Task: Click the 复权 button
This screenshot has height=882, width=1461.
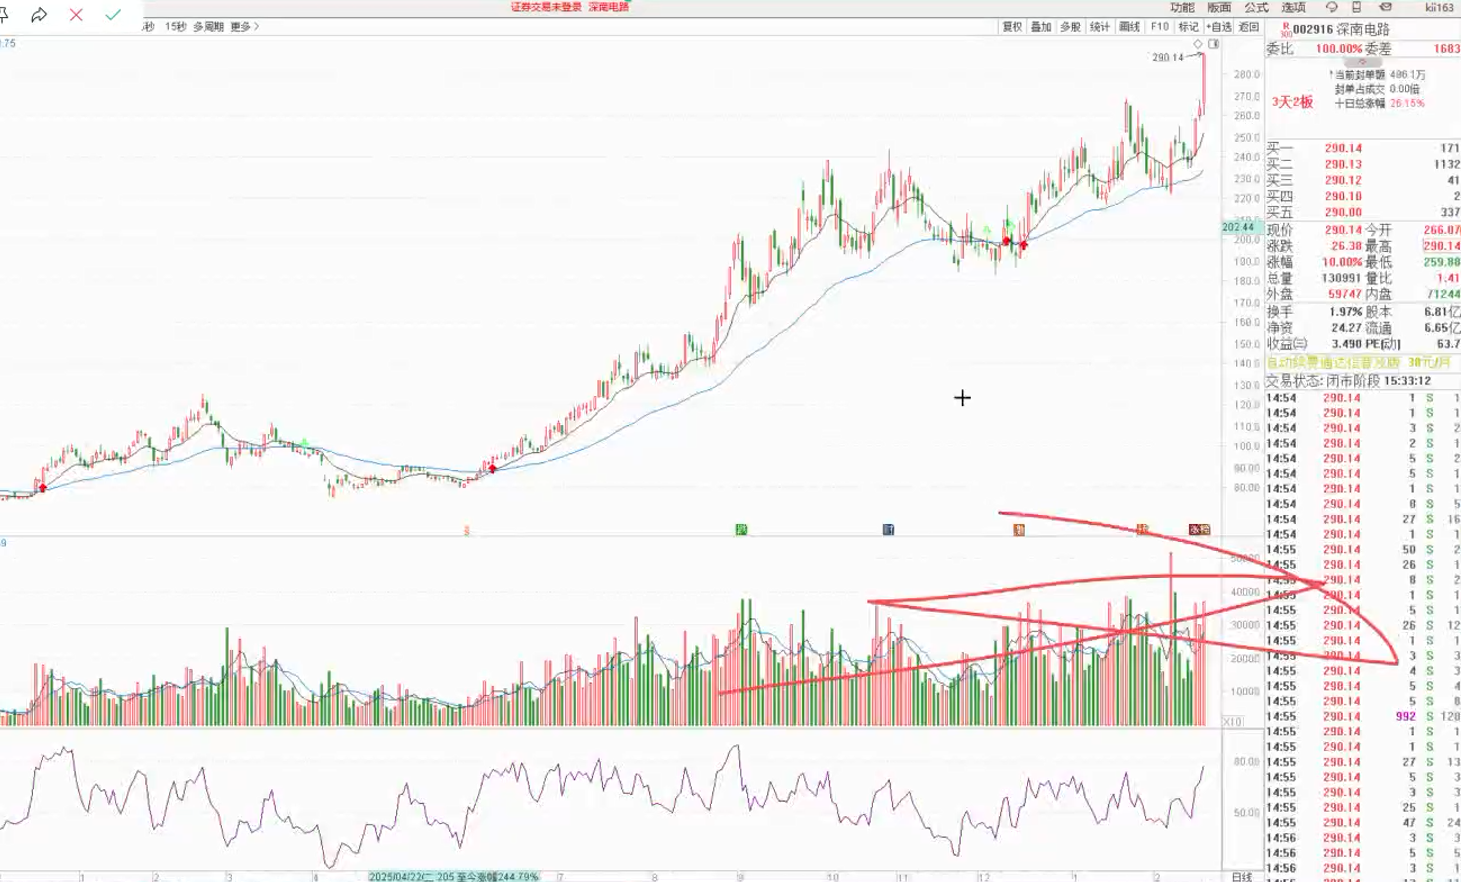Action: [x=1012, y=27]
